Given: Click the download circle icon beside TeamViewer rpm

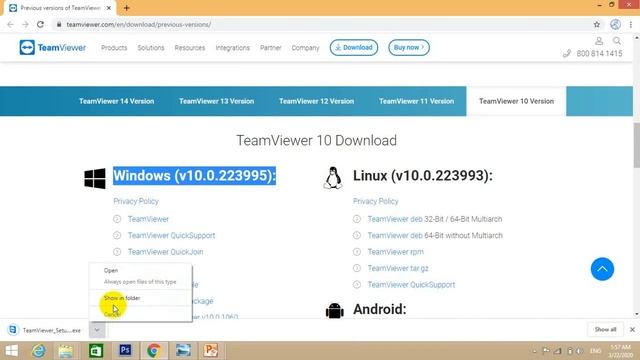Looking at the screenshot, I should pyautogui.click(x=357, y=252).
